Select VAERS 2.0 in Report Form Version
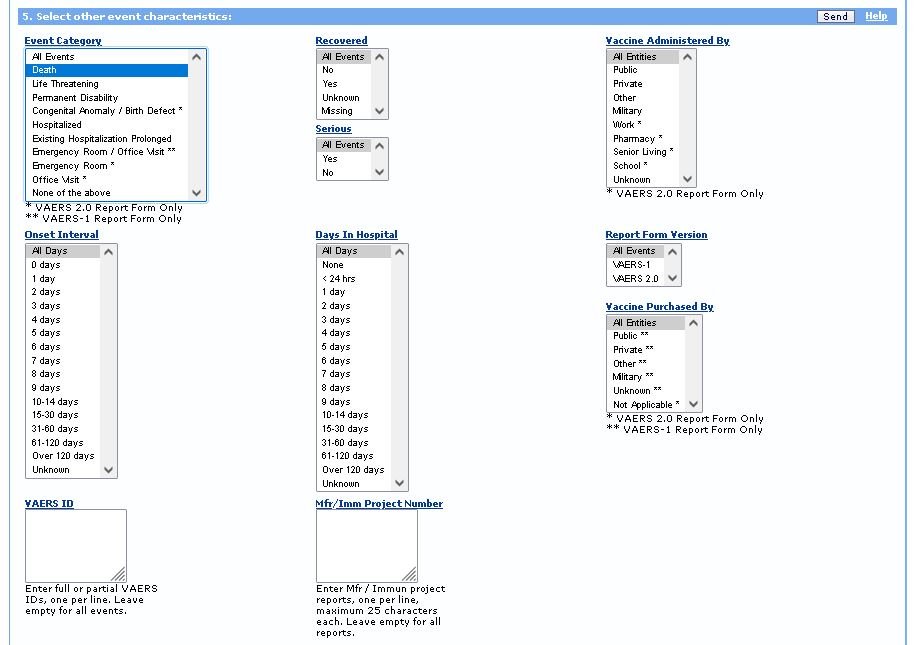The width and height of the screenshot is (916, 645). (x=636, y=279)
